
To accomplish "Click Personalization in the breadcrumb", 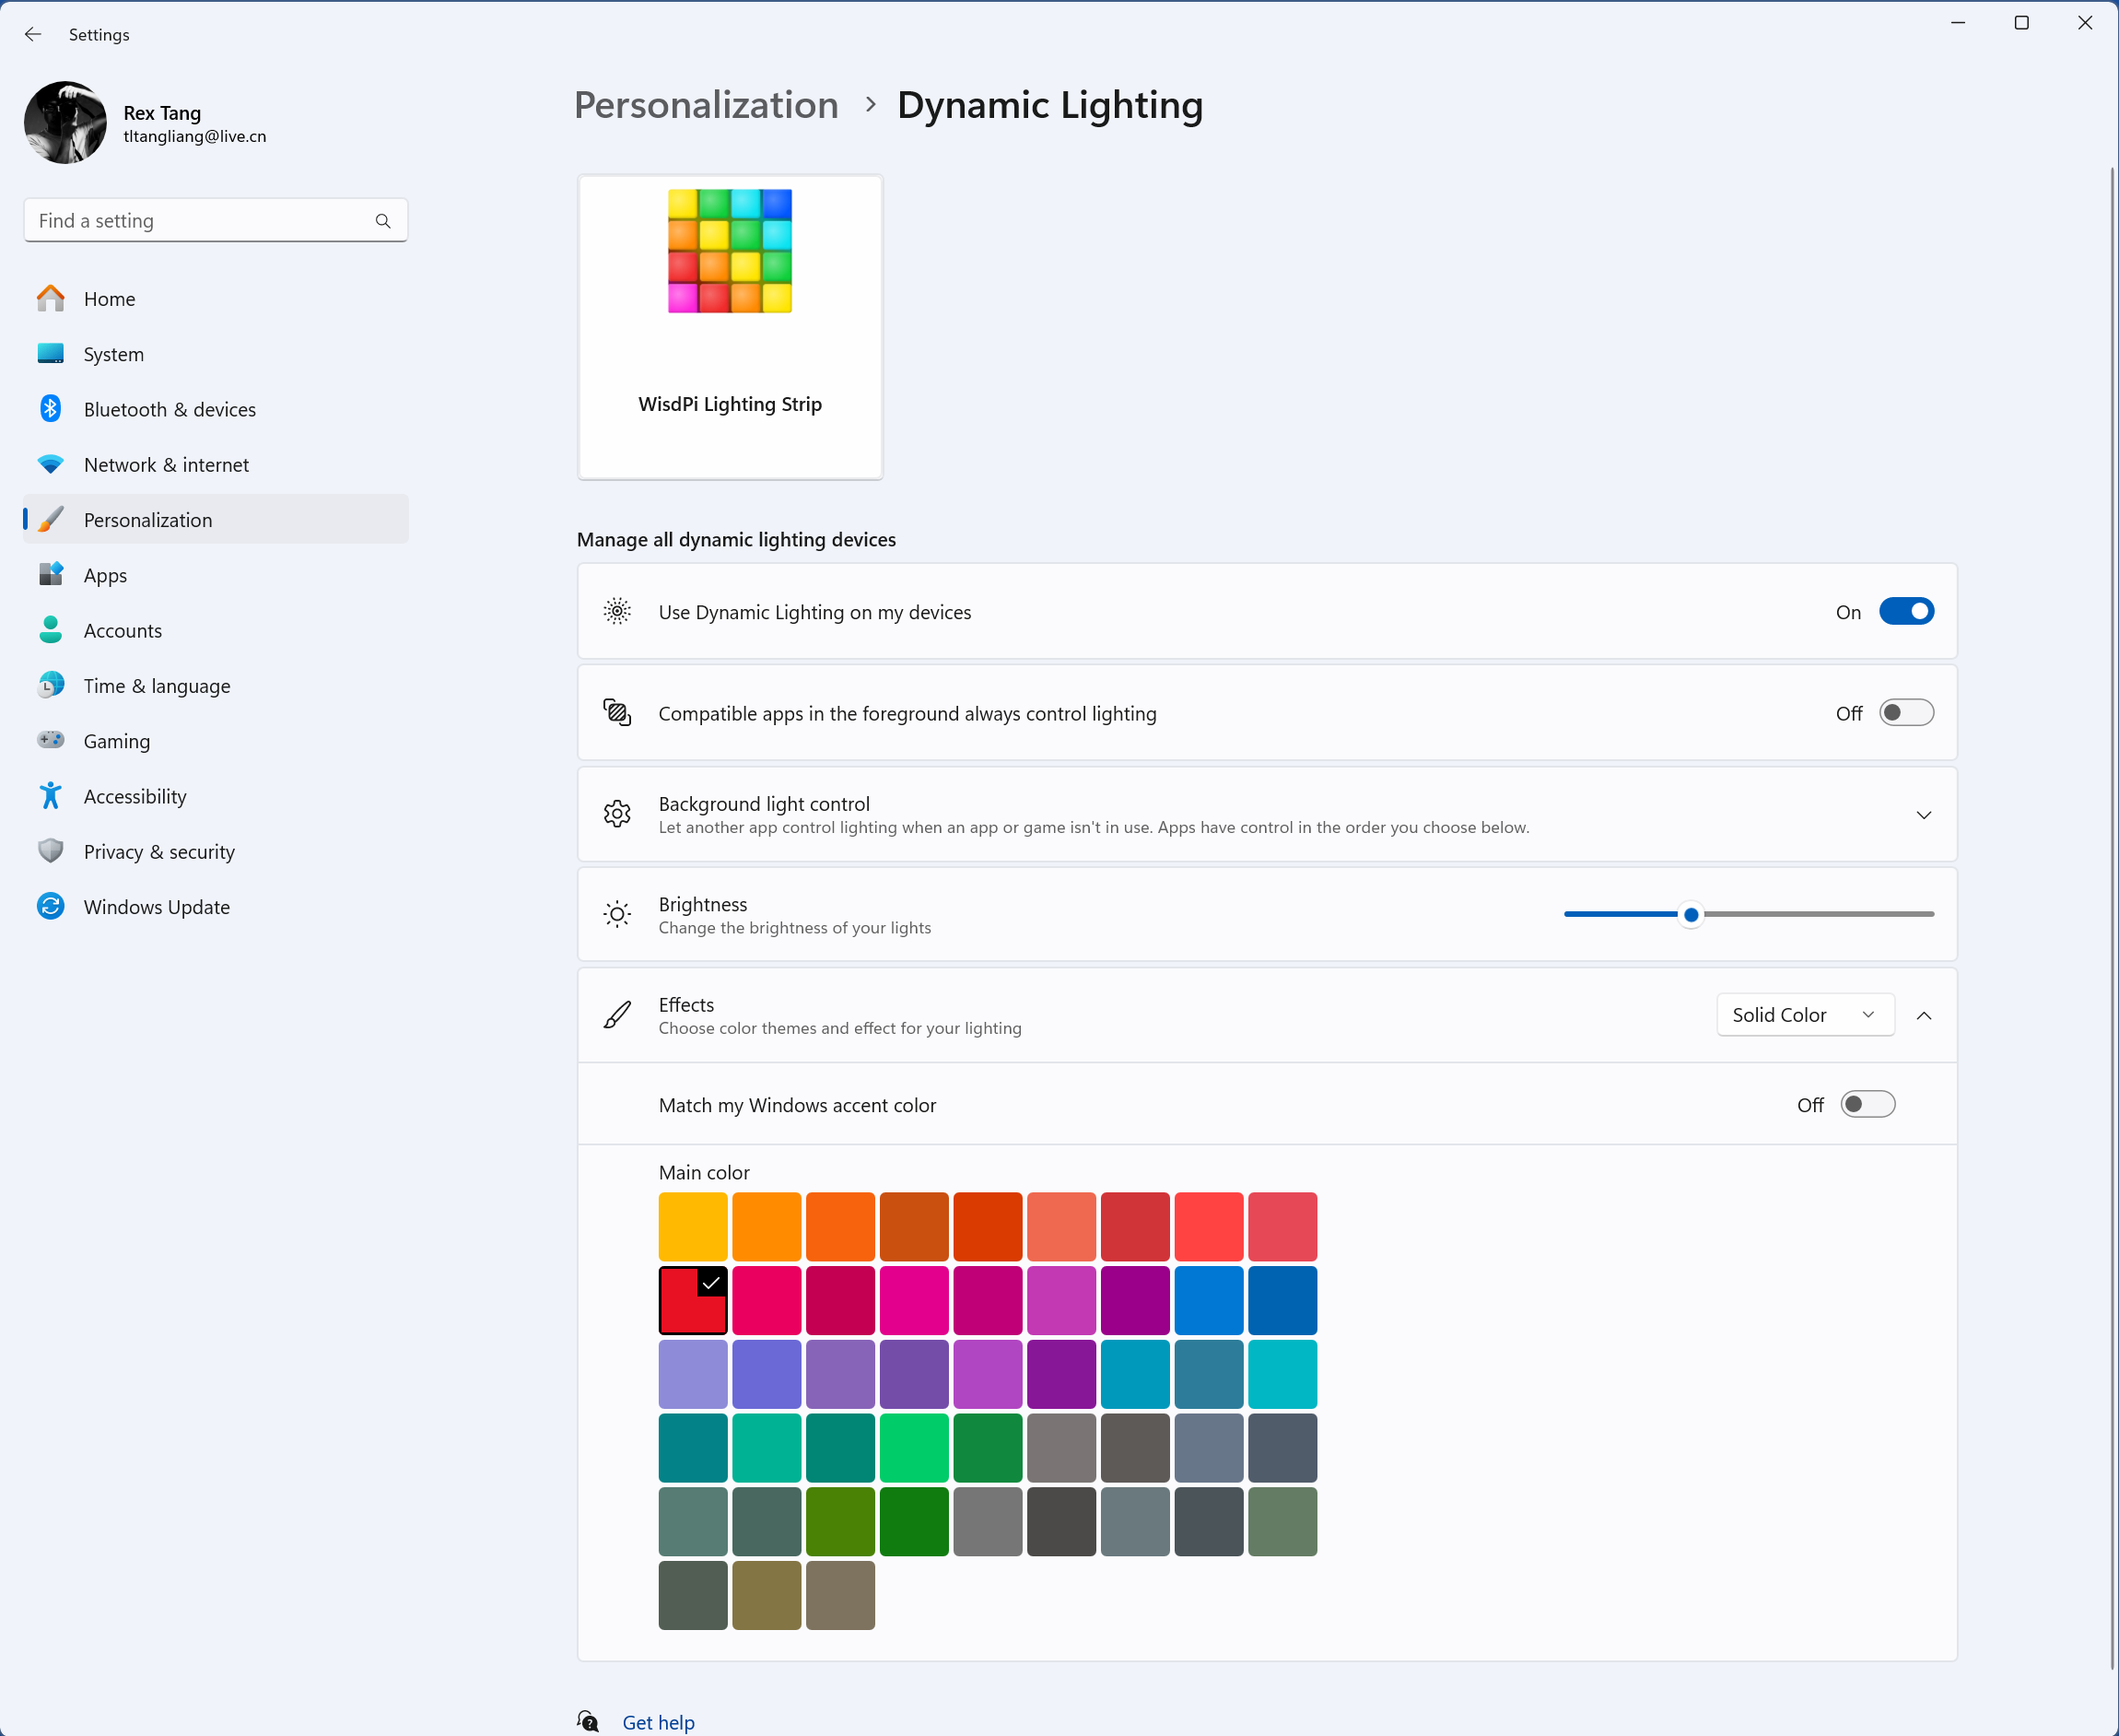I will (706, 105).
